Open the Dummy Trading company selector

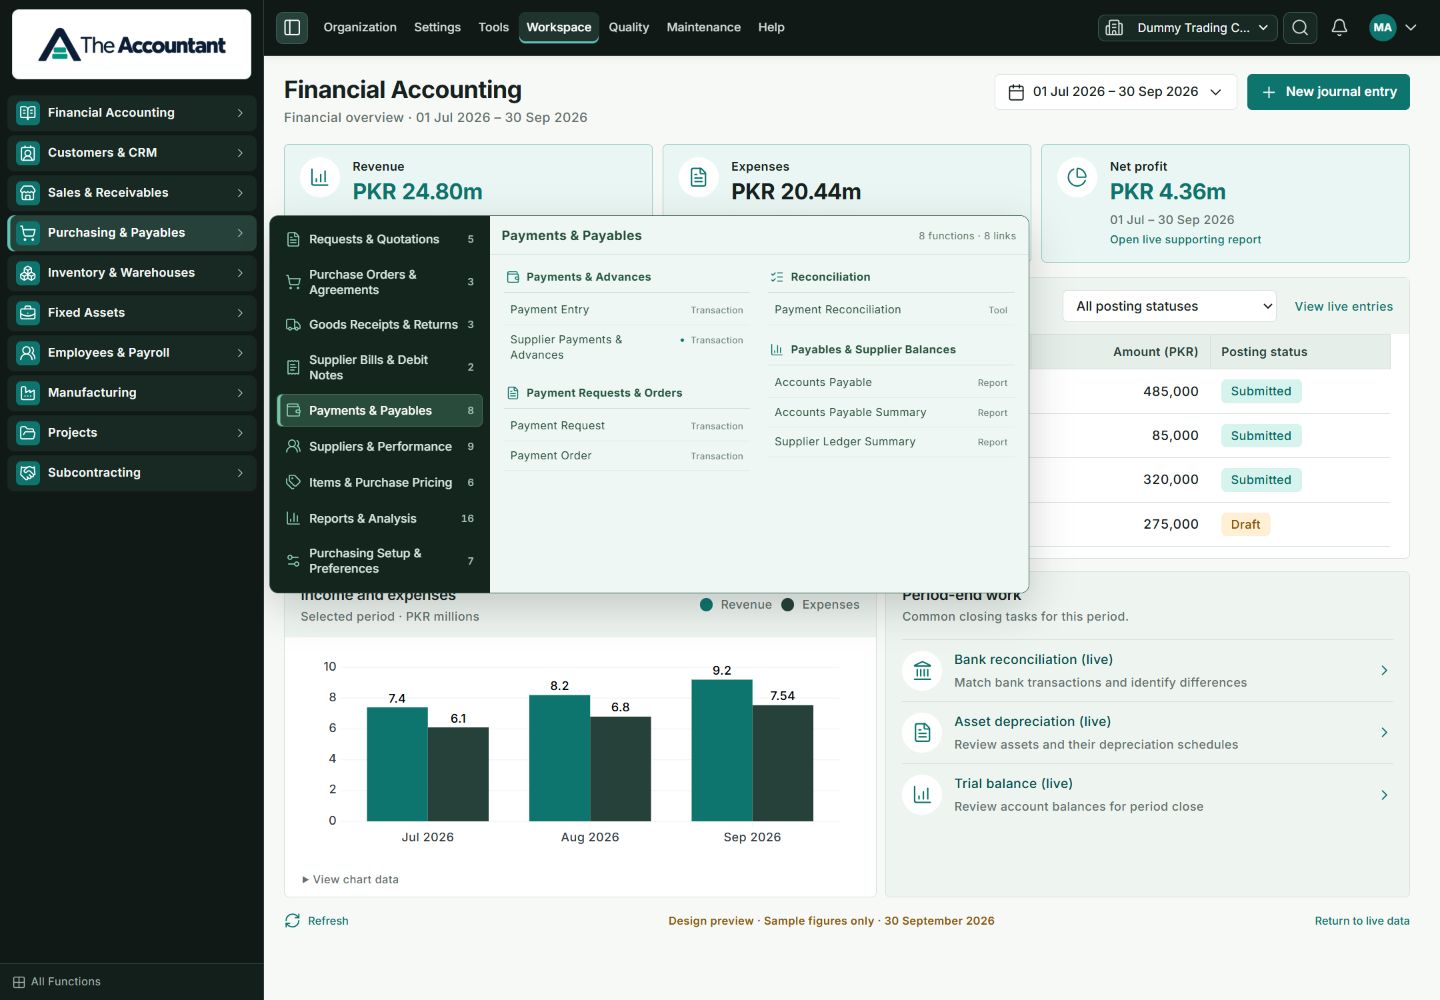pyautogui.click(x=1188, y=28)
